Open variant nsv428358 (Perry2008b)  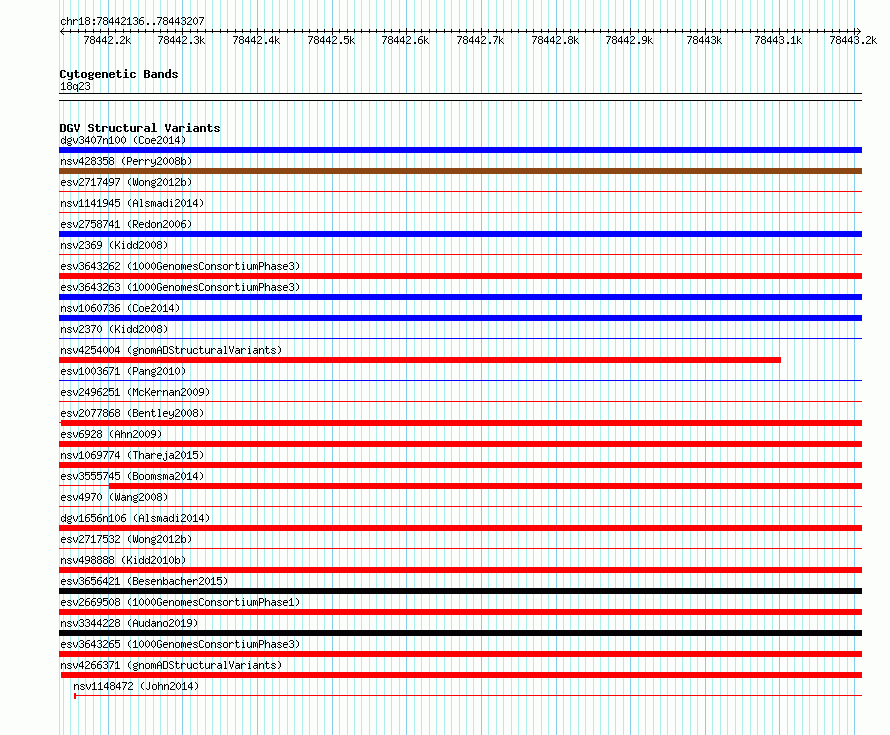tap(126, 161)
